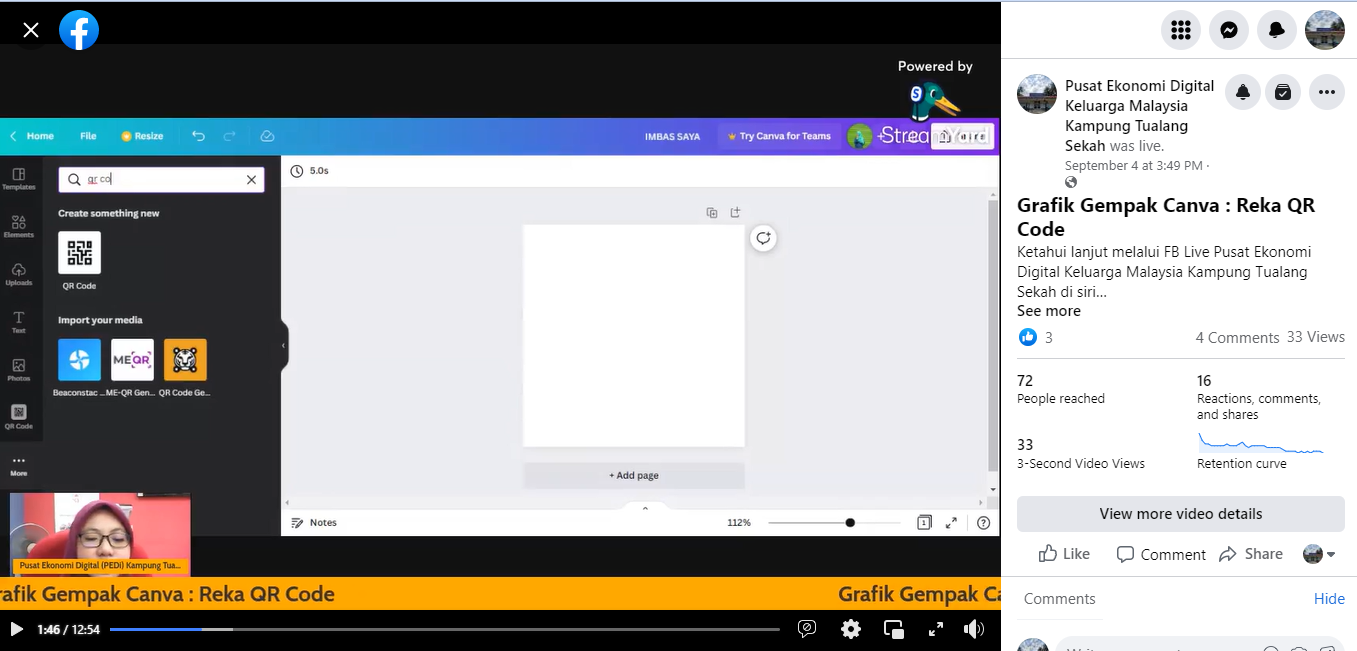Play the video
The width and height of the screenshot is (1357, 651).
pos(16,629)
